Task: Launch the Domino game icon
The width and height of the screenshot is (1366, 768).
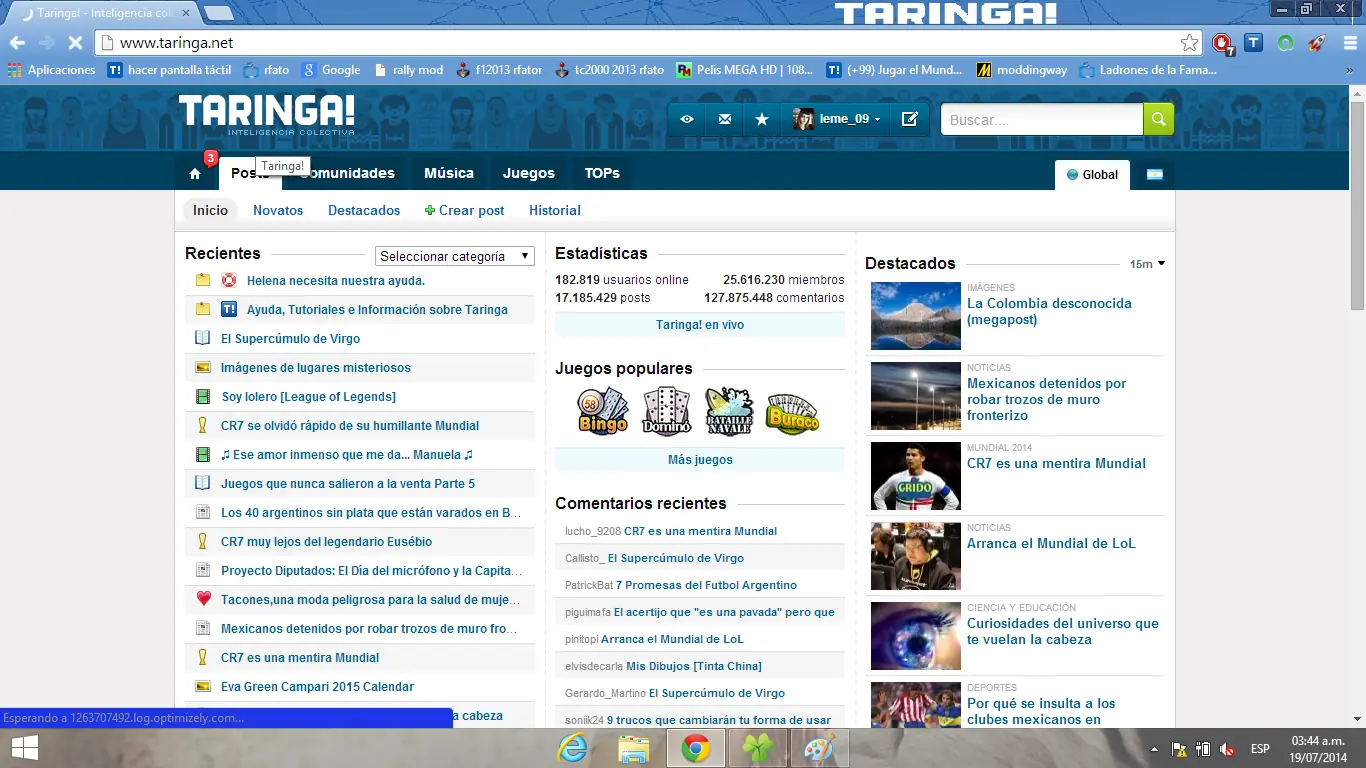Action: click(666, 410)
